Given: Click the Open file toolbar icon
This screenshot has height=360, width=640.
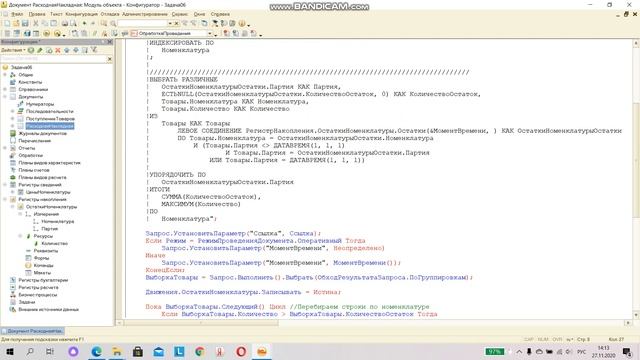Looking at the screenshot, I should pos(16,23).
